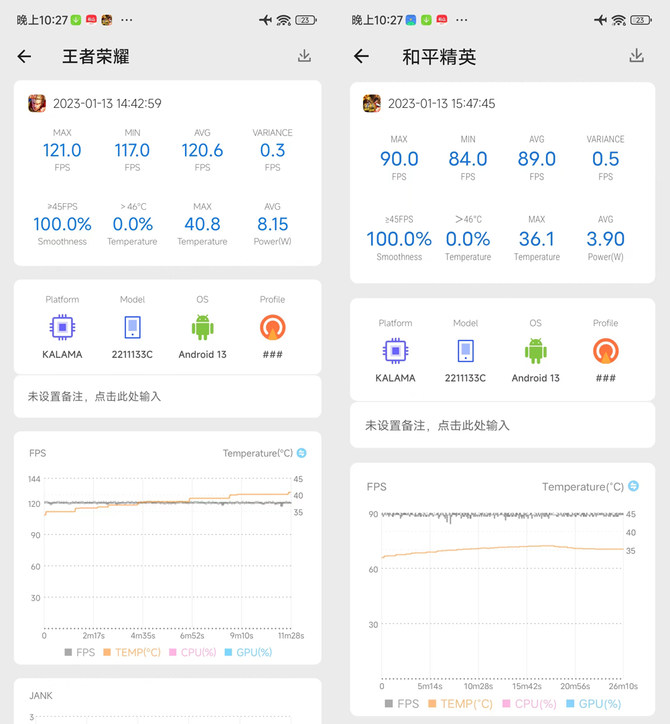Select the 84.0 MIN FPS value
Screen dimensions: 670x724
[468, 159]
